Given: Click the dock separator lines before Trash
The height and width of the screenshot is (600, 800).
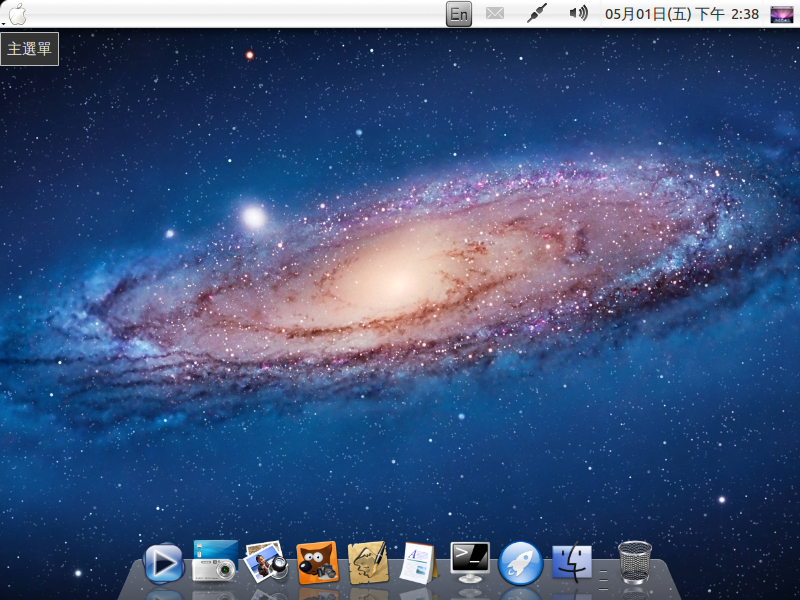Looking at the screenshot, I should click(x=603, y=575).
